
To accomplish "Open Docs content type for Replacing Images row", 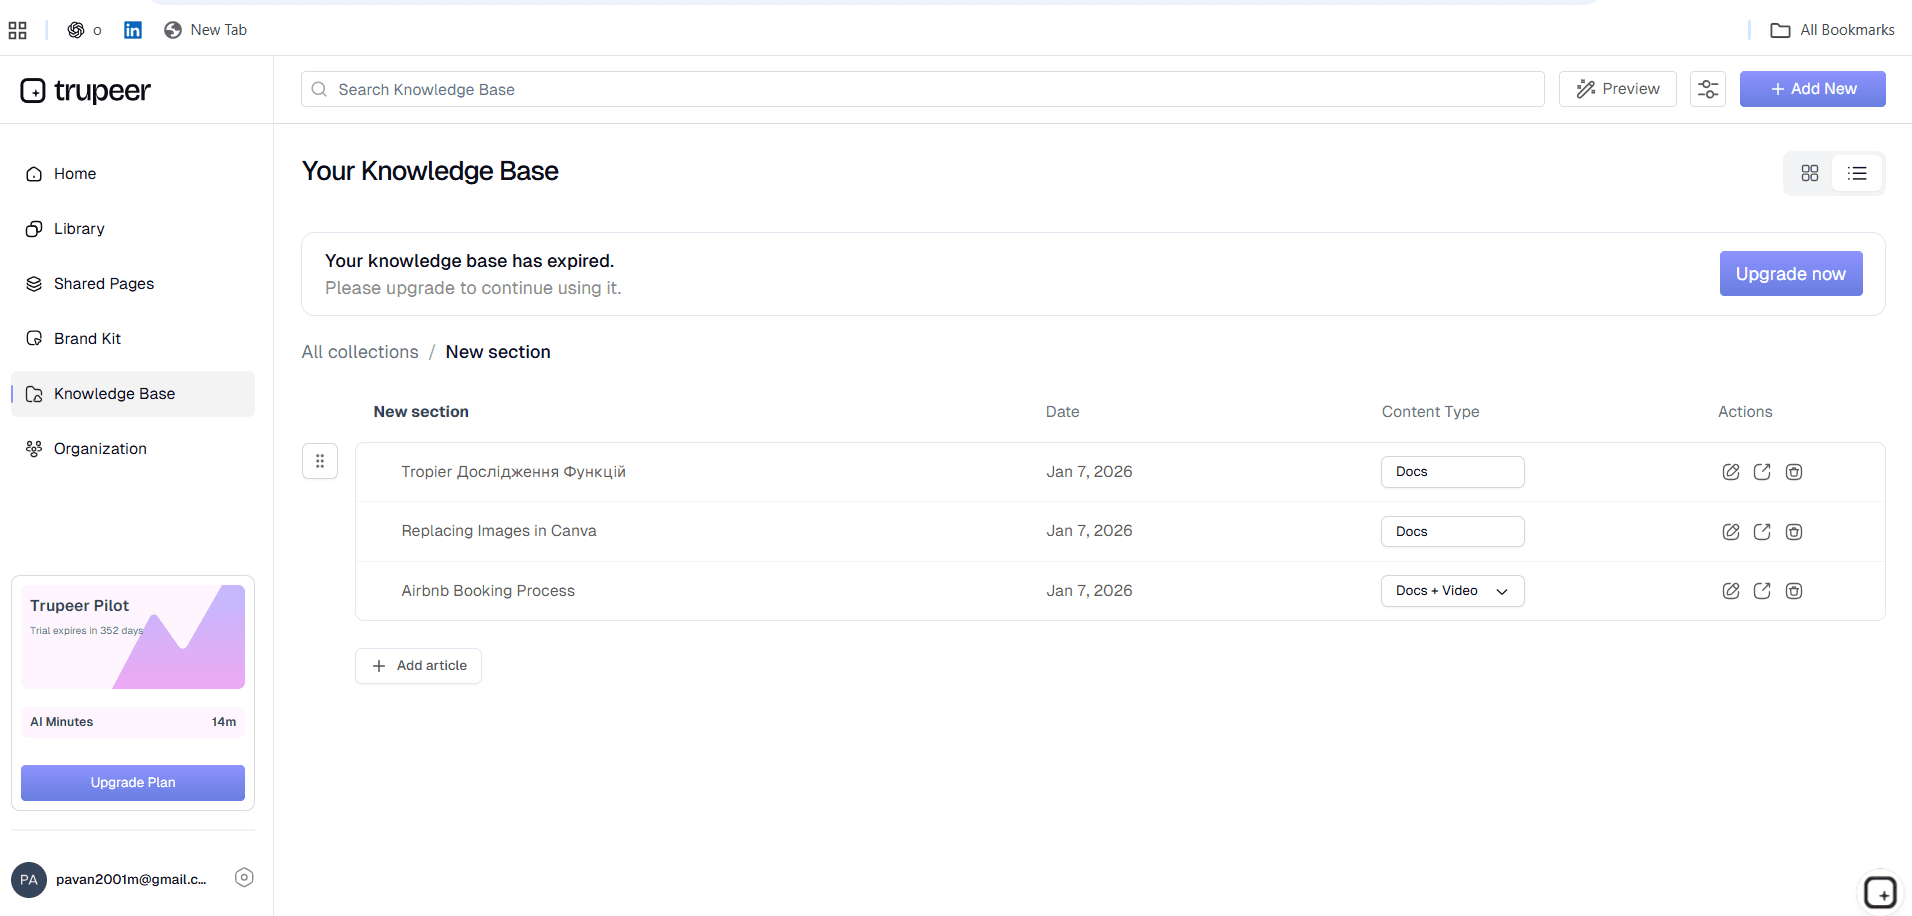I will coord(1452,532).
